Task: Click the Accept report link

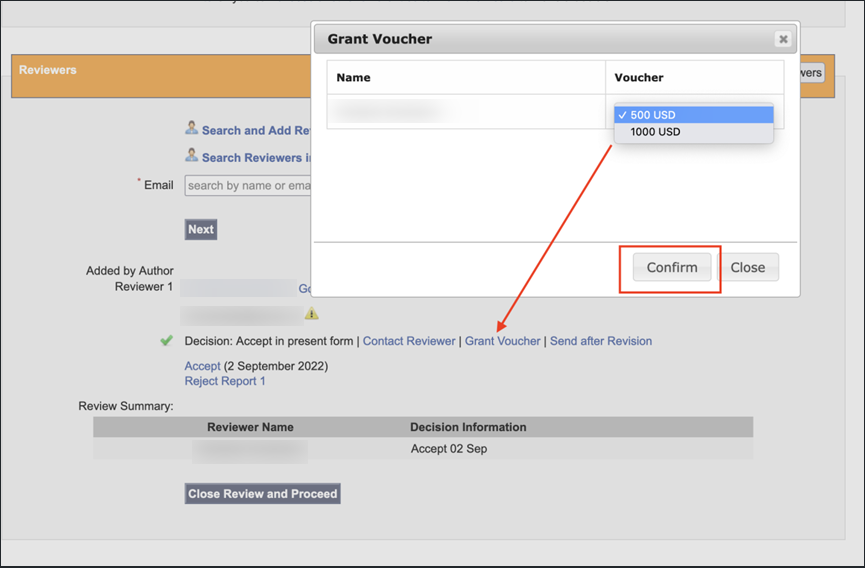Action: click(x=202, y=366)
